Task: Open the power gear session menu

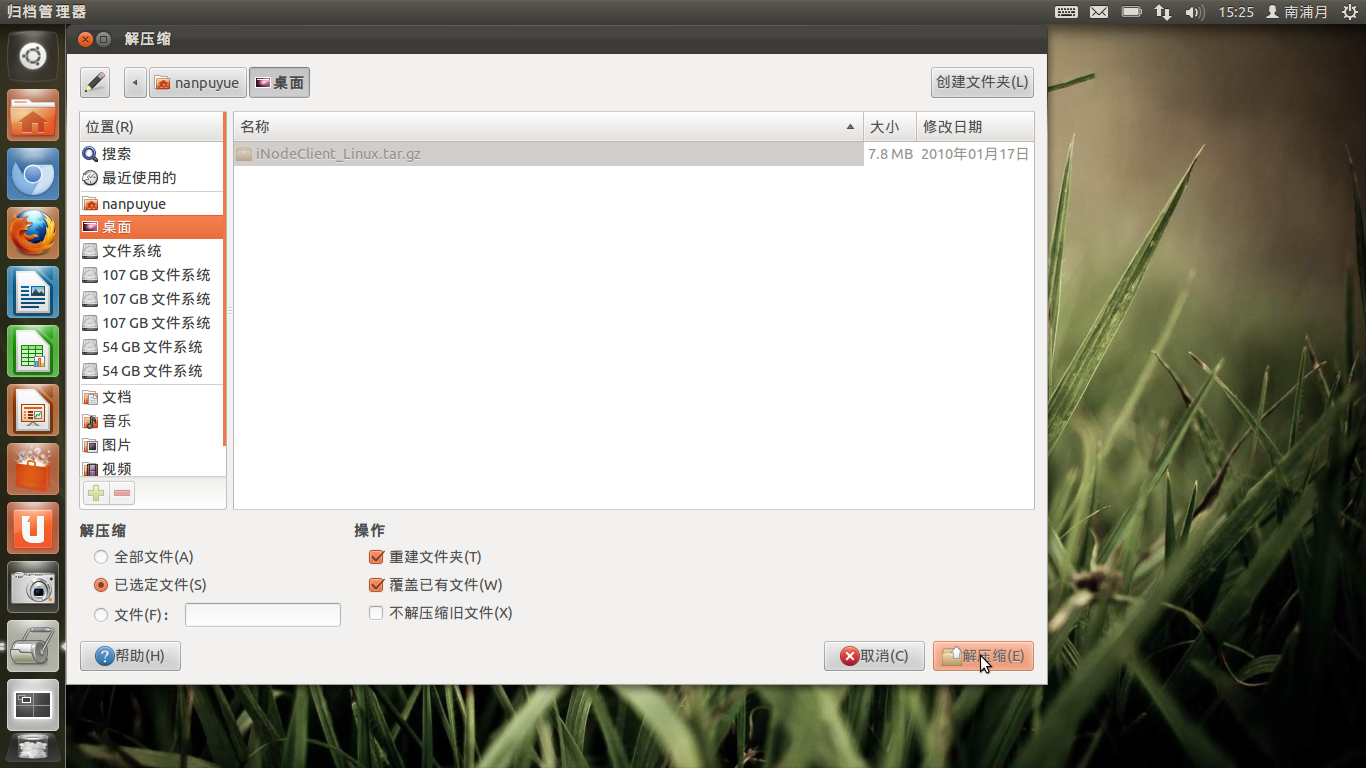Action: (x=1349, y=12)
